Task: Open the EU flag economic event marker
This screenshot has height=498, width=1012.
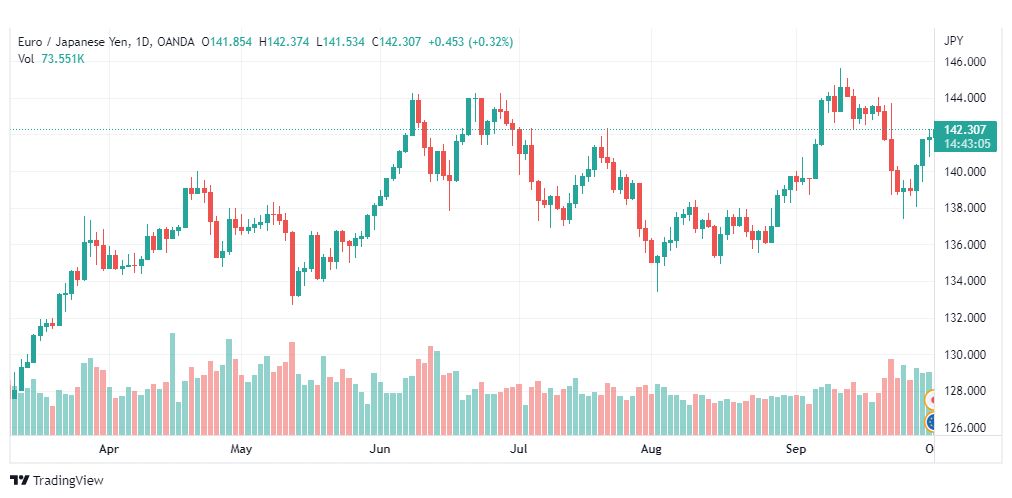Action: (x=930, y=423)
